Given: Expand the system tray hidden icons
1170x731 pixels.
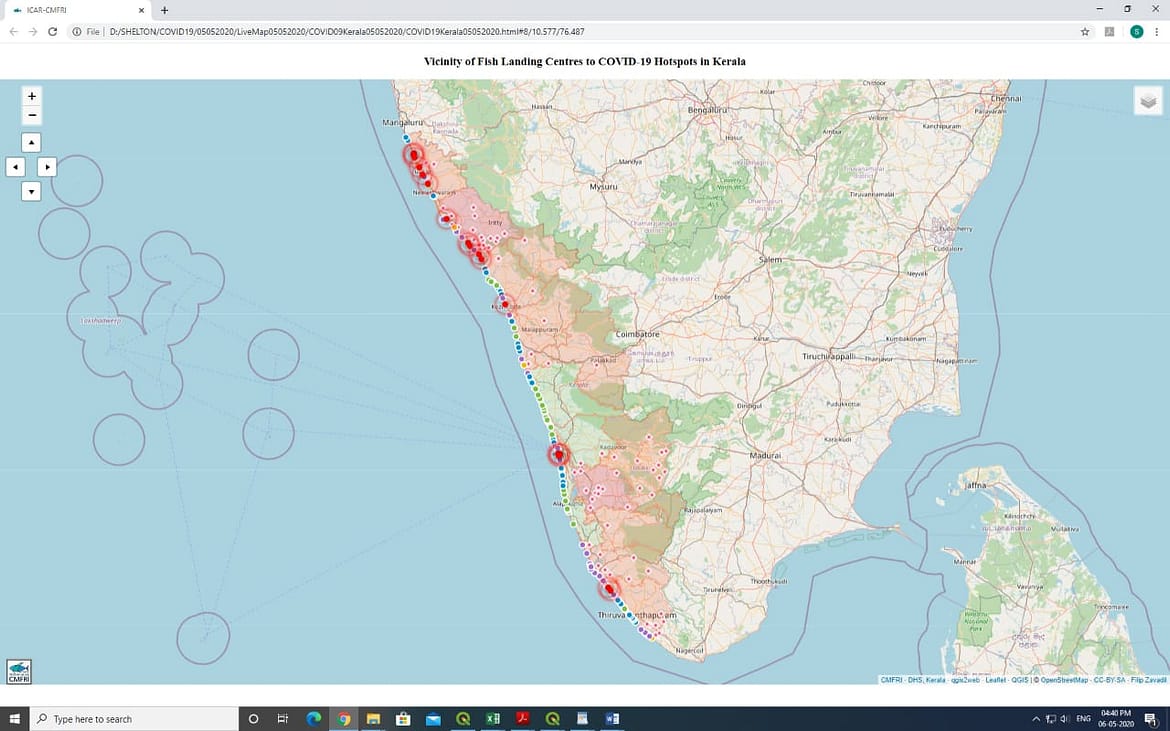Looking at the screenshot, I should [1035, 719].
